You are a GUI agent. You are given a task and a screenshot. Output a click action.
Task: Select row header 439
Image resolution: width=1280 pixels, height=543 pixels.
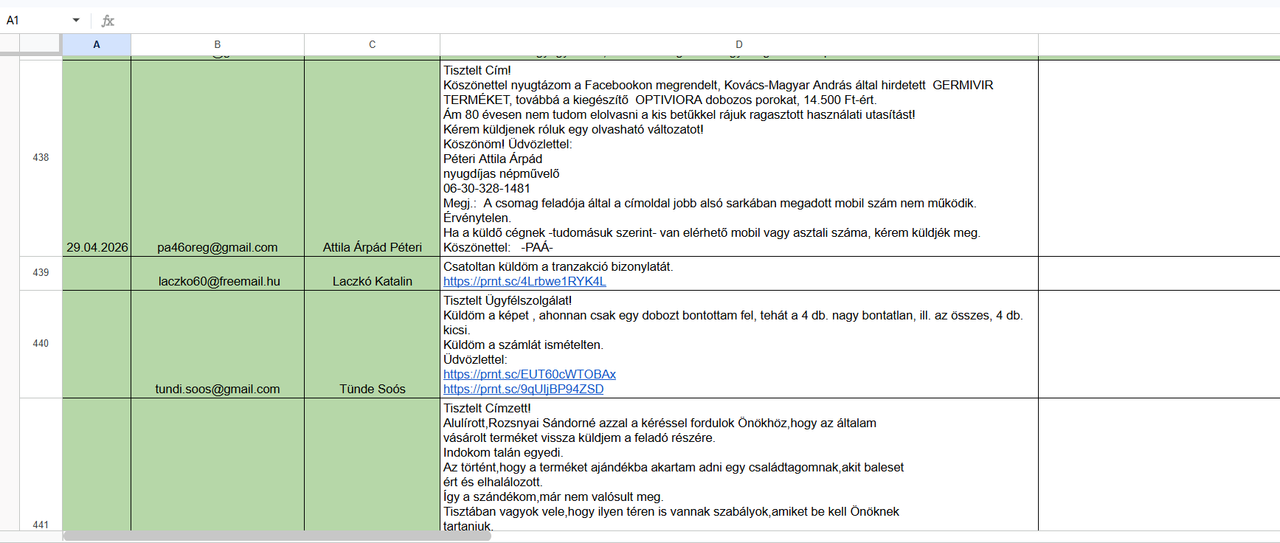(x=41, y=273)
